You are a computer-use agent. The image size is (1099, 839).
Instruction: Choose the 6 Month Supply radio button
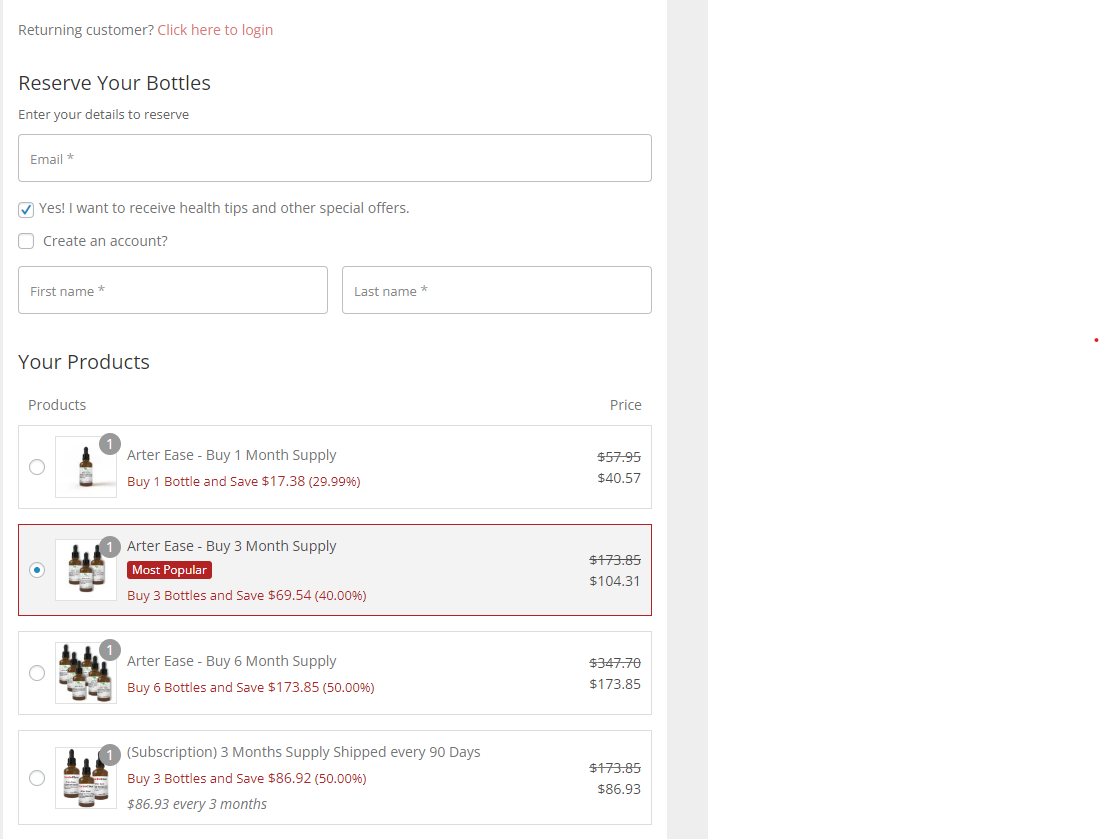tap(37, 673)
